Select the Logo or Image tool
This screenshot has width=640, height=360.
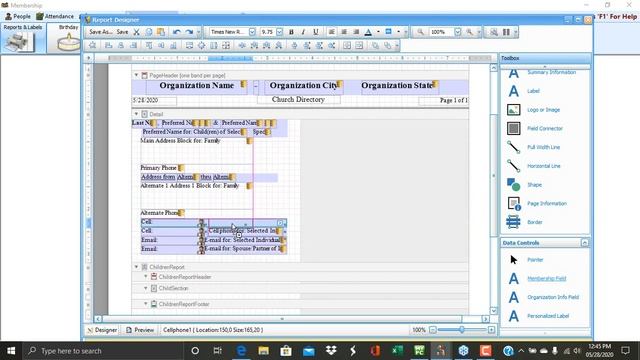coord(543,110)
